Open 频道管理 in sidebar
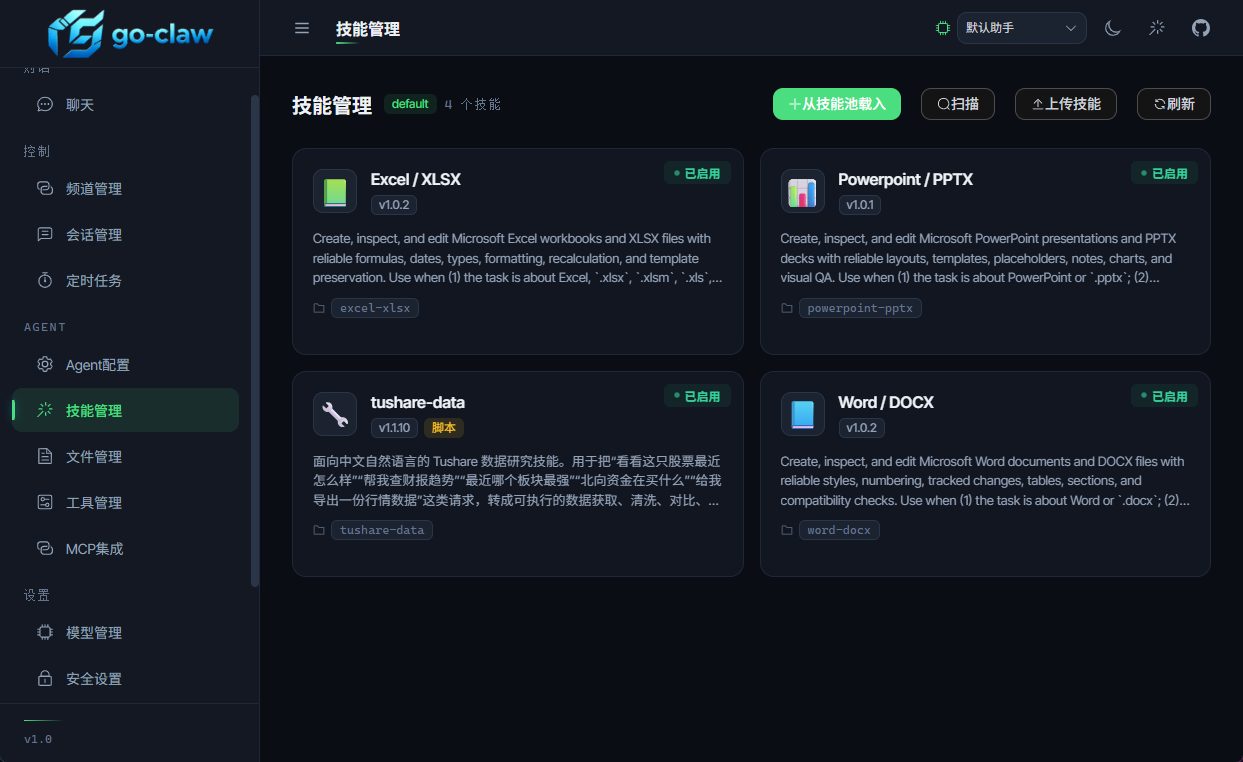Viewport: 1243px width, 762px height. 125,188
